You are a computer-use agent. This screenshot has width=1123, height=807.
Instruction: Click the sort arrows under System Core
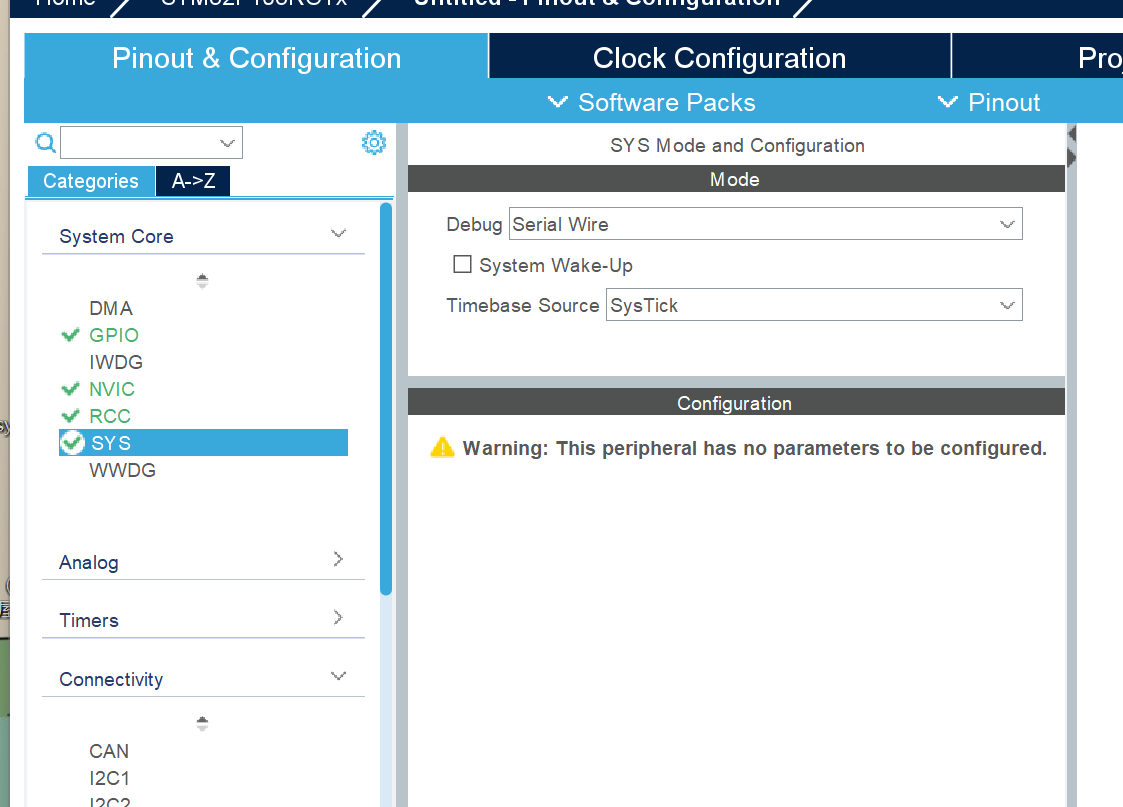tap(202, 281)
